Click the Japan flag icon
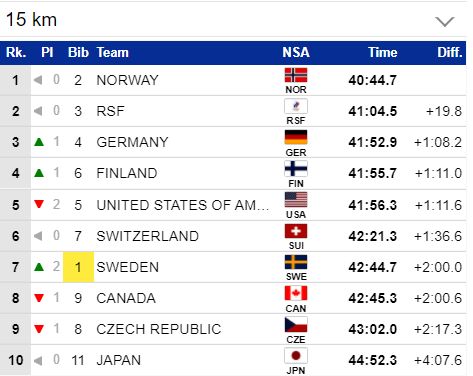This screenshot has height=376, width=473. tap(296, 356)
